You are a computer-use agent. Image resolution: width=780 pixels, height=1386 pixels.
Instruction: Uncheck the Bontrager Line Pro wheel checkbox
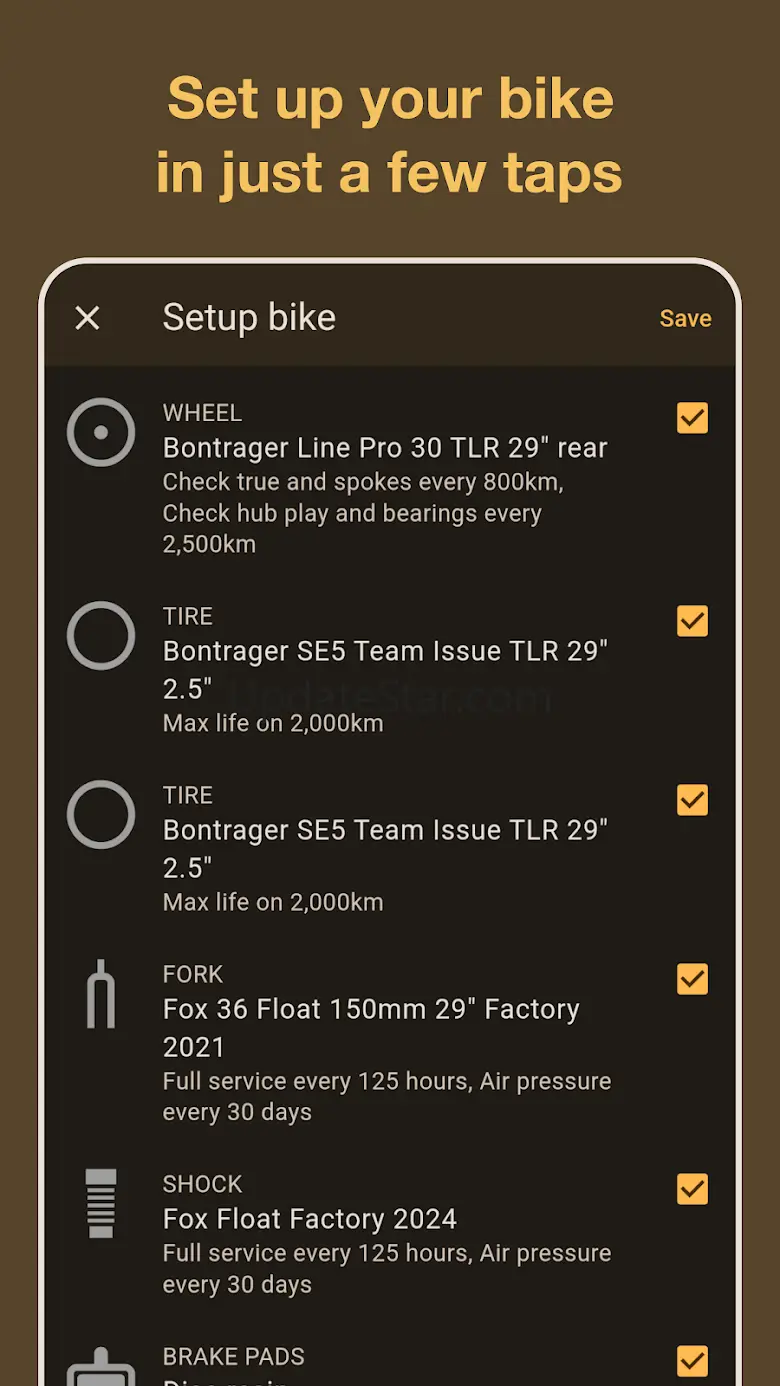tap(692, 418)
